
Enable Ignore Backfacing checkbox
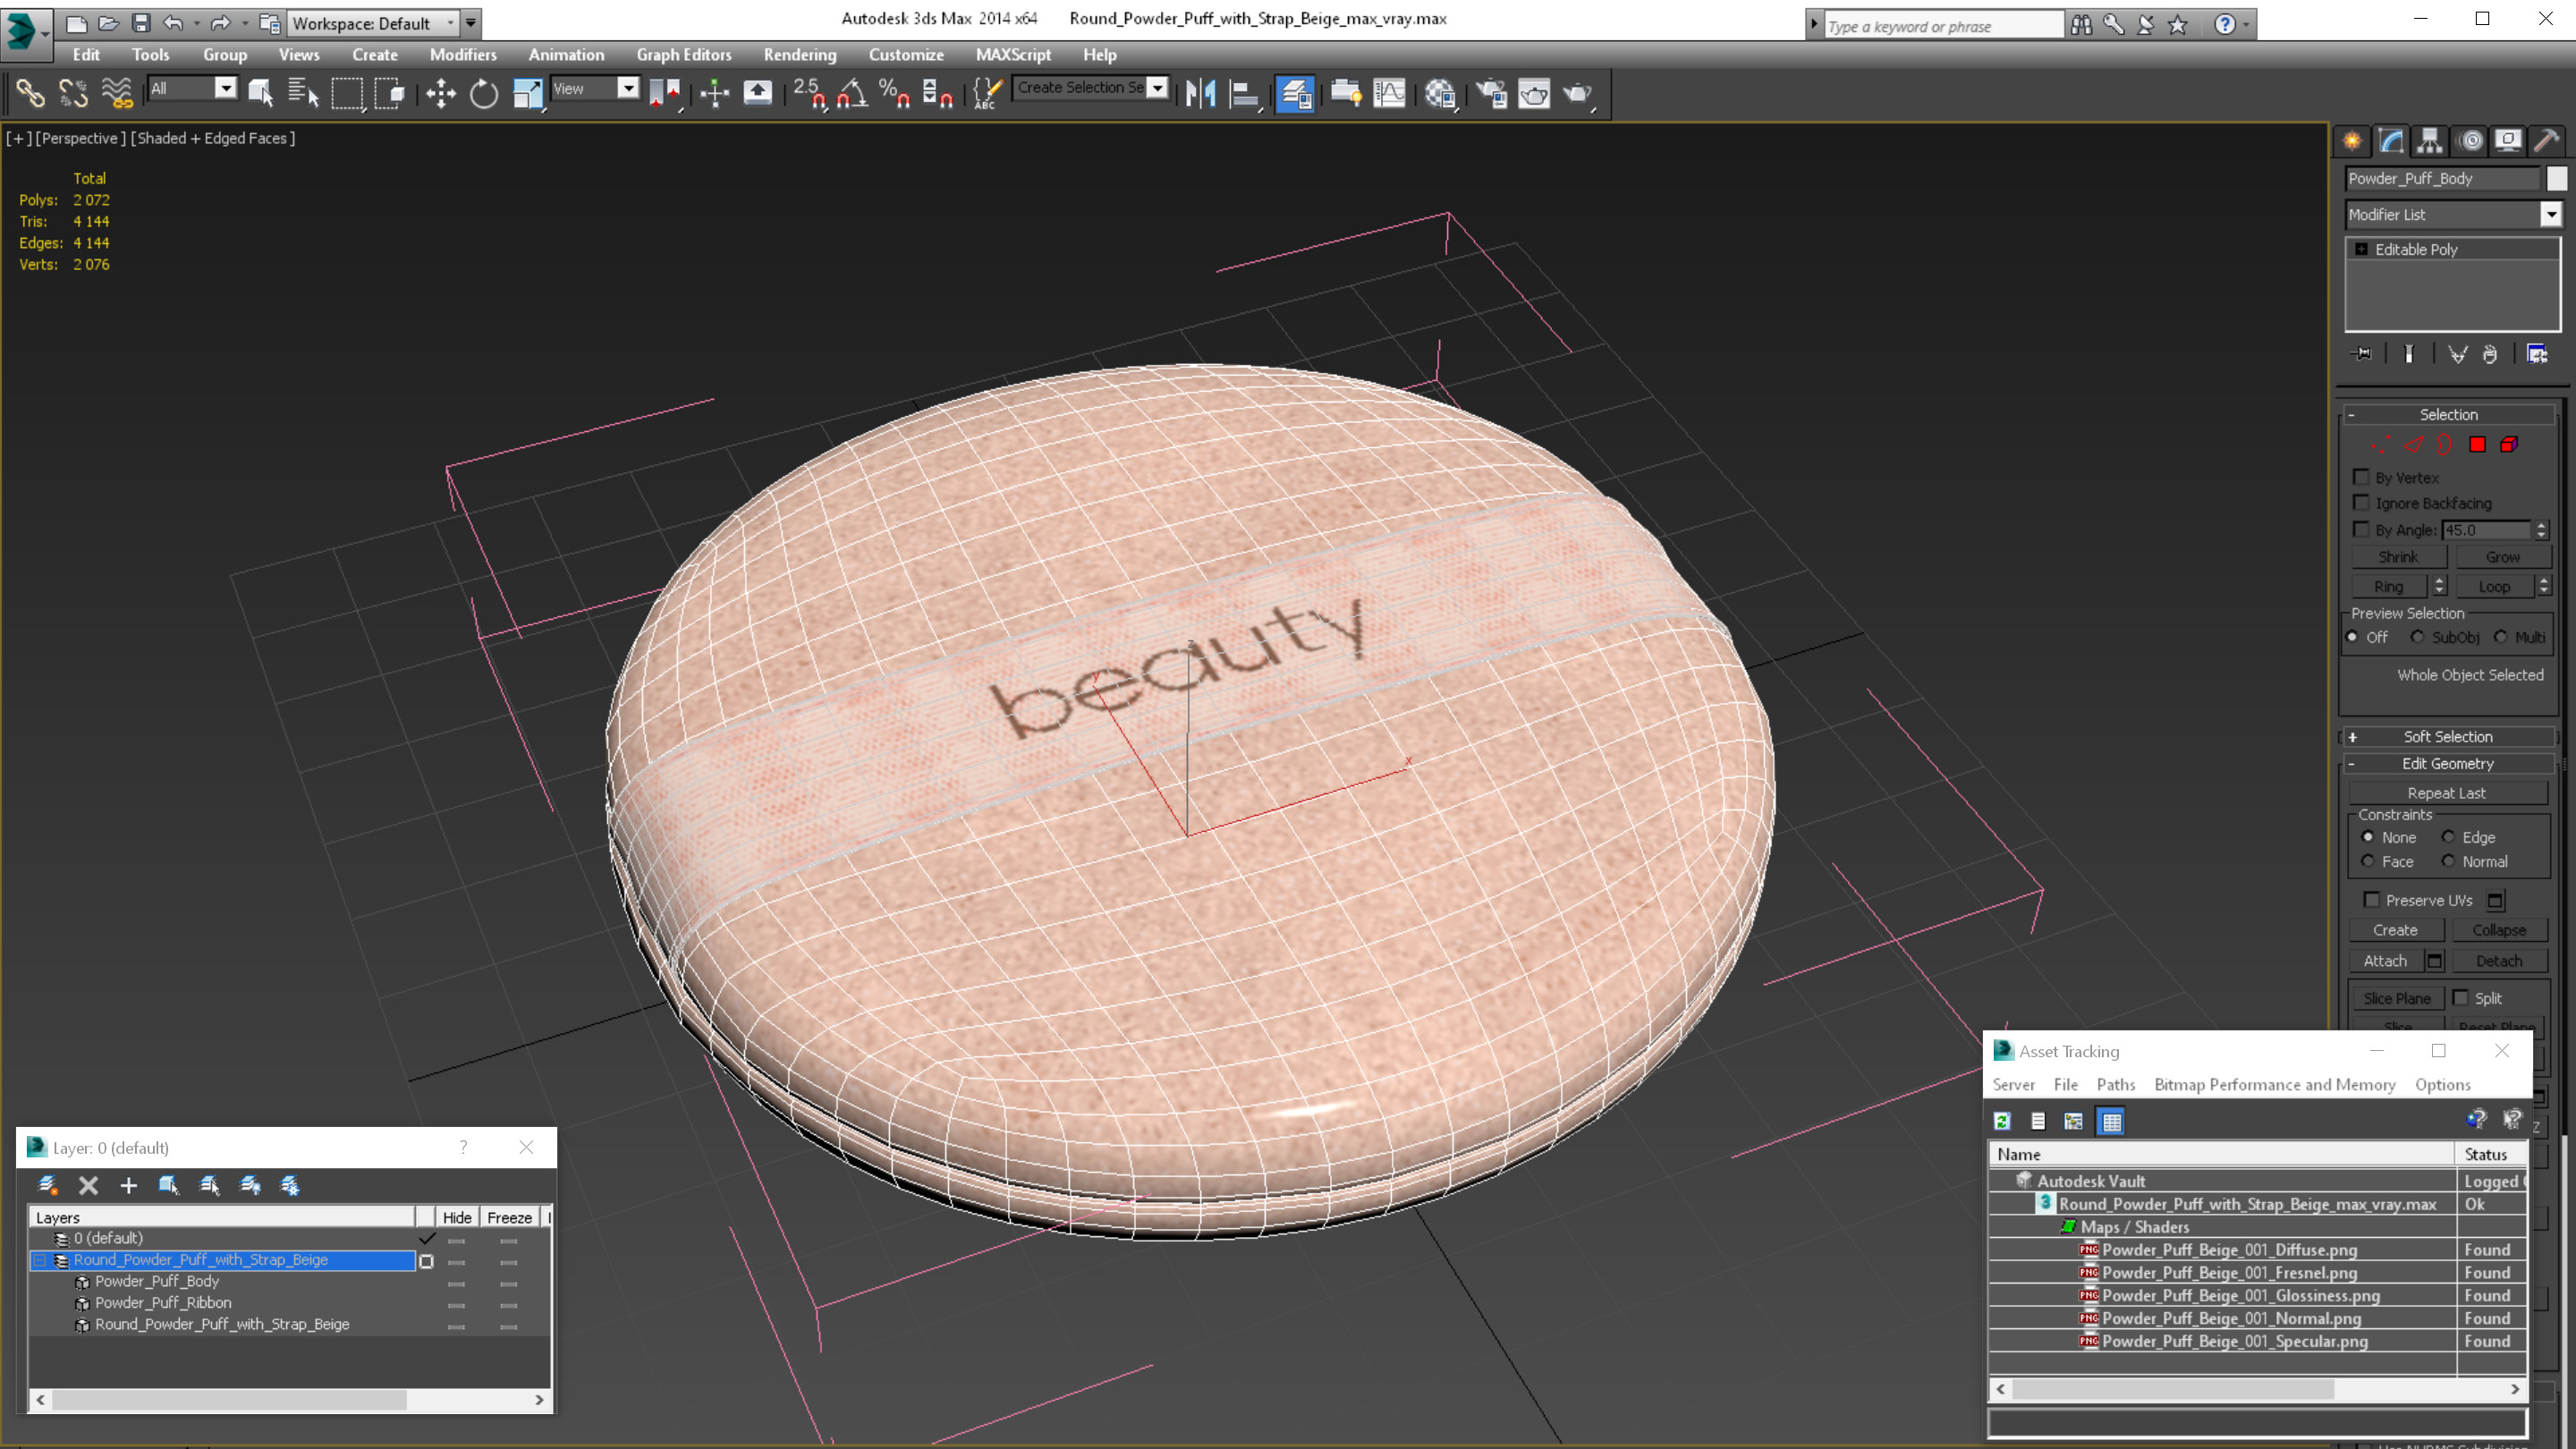coord(2361,502)
